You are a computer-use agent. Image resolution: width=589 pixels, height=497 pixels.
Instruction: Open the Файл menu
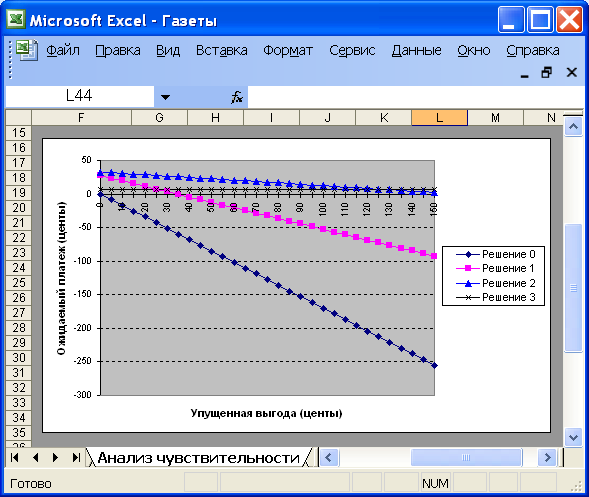tap(63, 50)
